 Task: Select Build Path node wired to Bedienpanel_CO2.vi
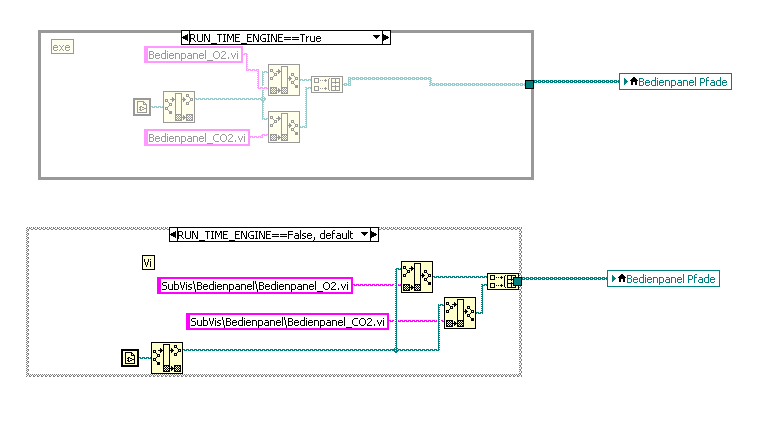point(284,127)
